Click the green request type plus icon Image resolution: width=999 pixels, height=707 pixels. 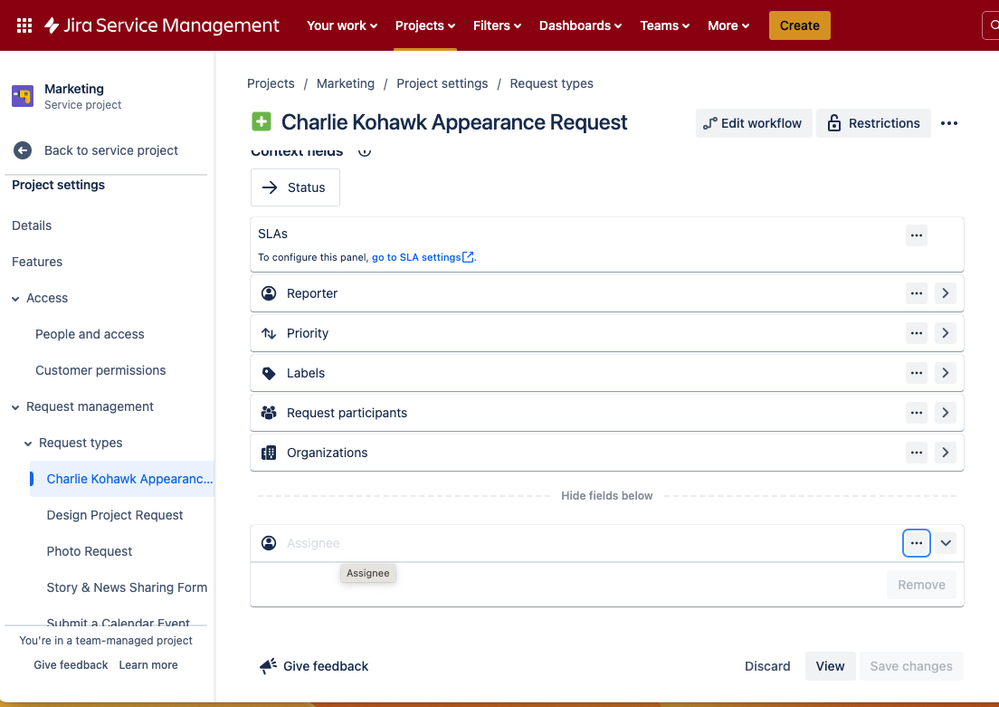click(x=261, y=122)
